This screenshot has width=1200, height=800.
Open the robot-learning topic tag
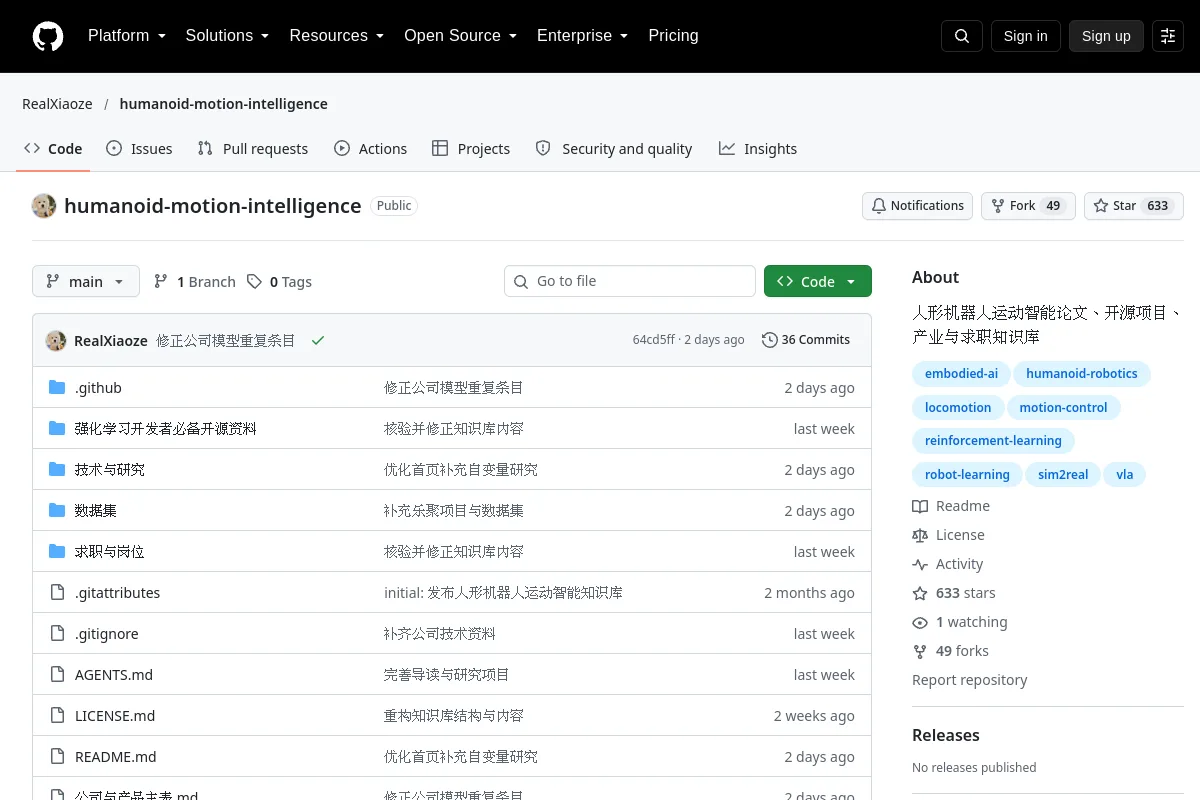coord(967,475)
